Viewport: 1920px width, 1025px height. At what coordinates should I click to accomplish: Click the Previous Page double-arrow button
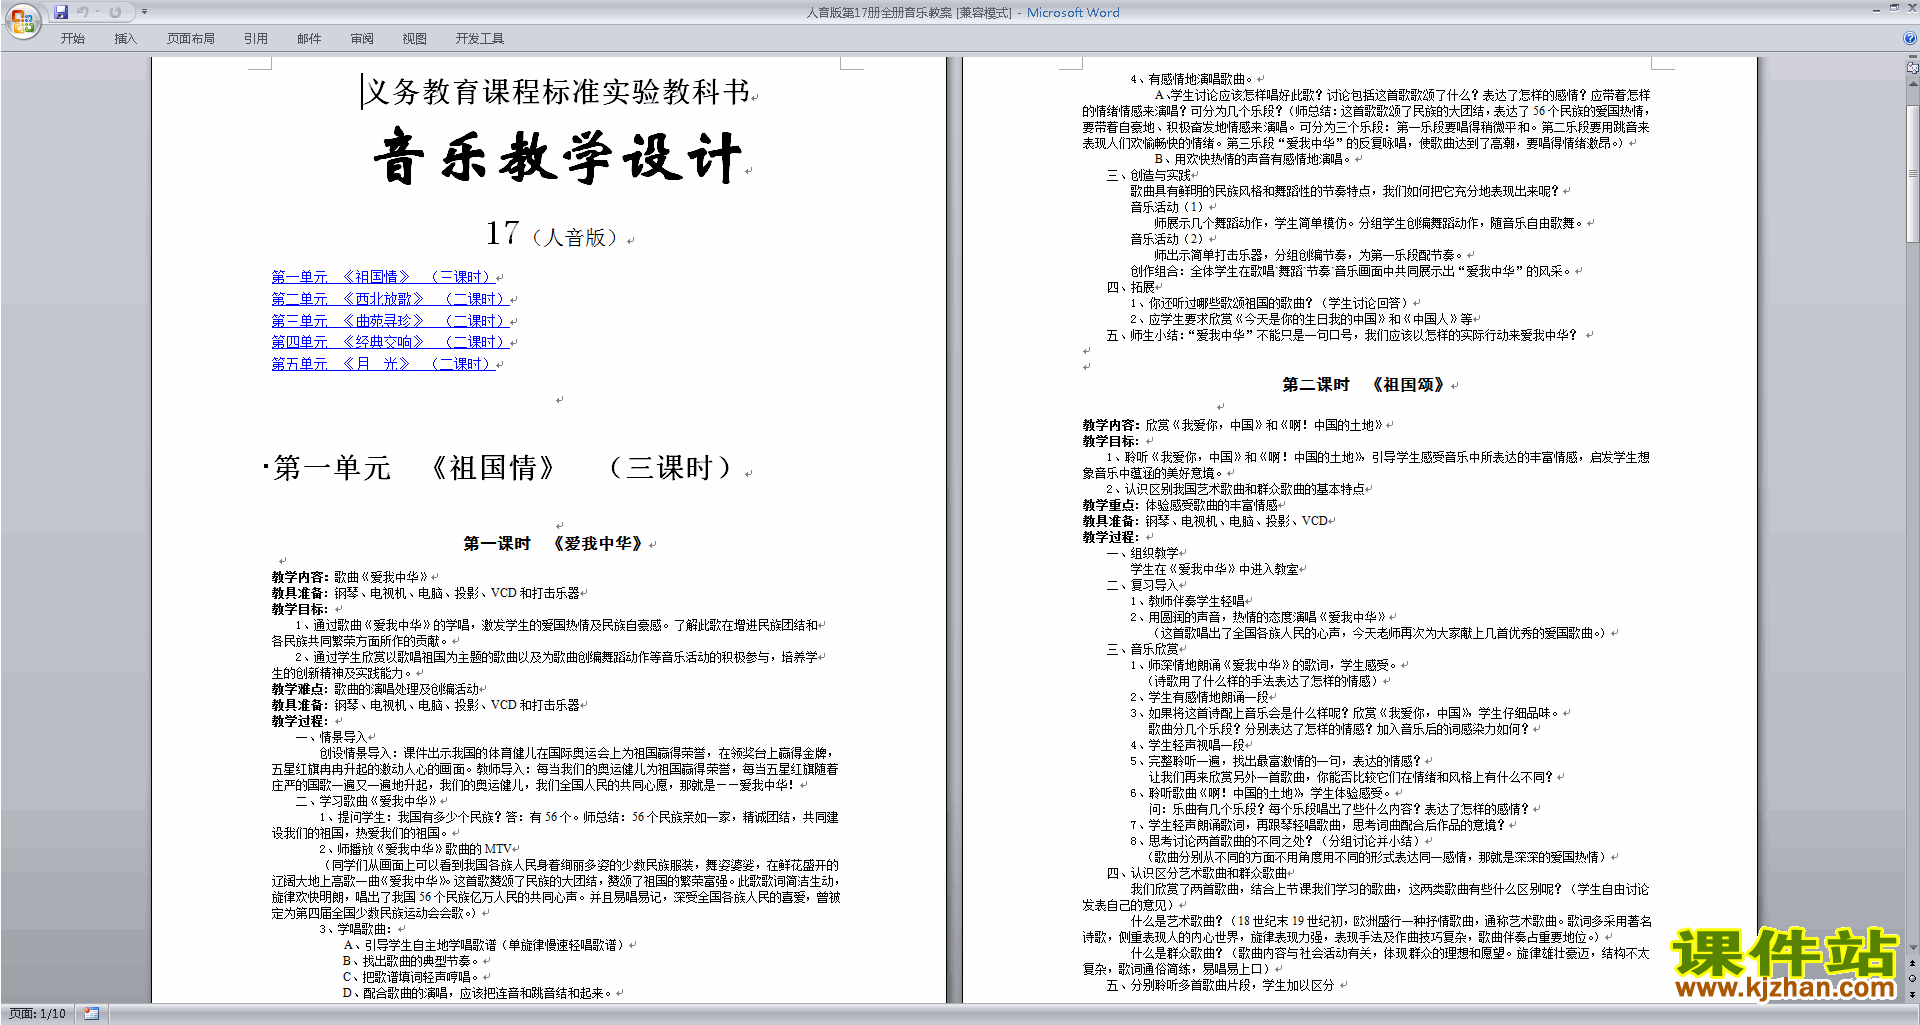[x=1913, y=964]
